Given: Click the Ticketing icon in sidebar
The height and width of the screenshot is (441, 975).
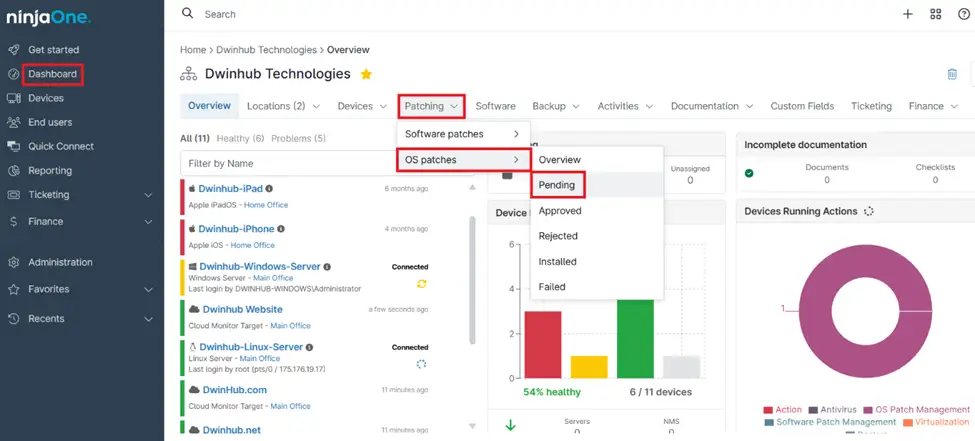Looking at the screenshot, I should point(14,195).
